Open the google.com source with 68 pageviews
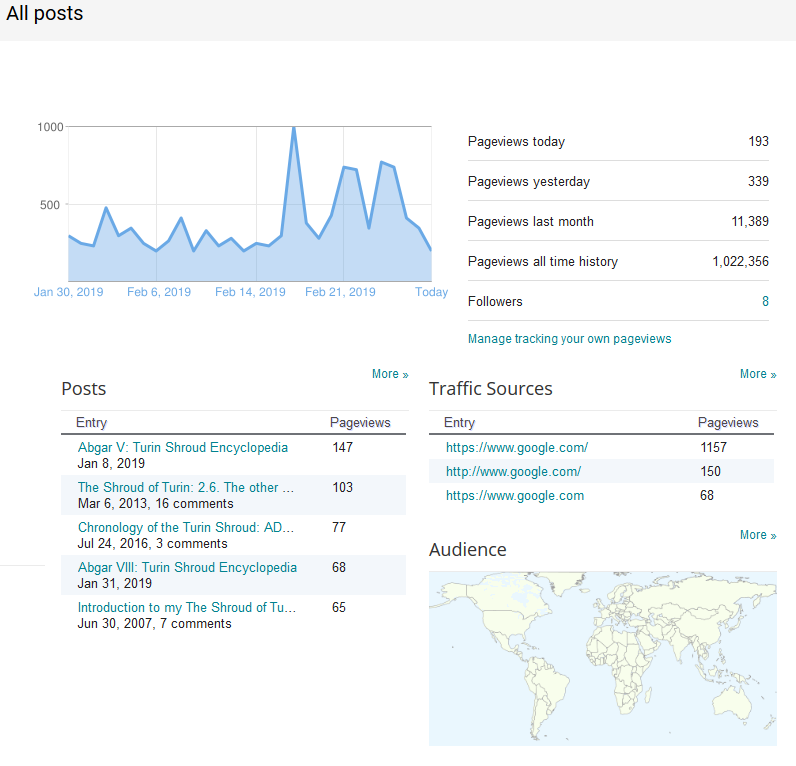Viewport: 796px width, 766px height. (x=515, y=496)
